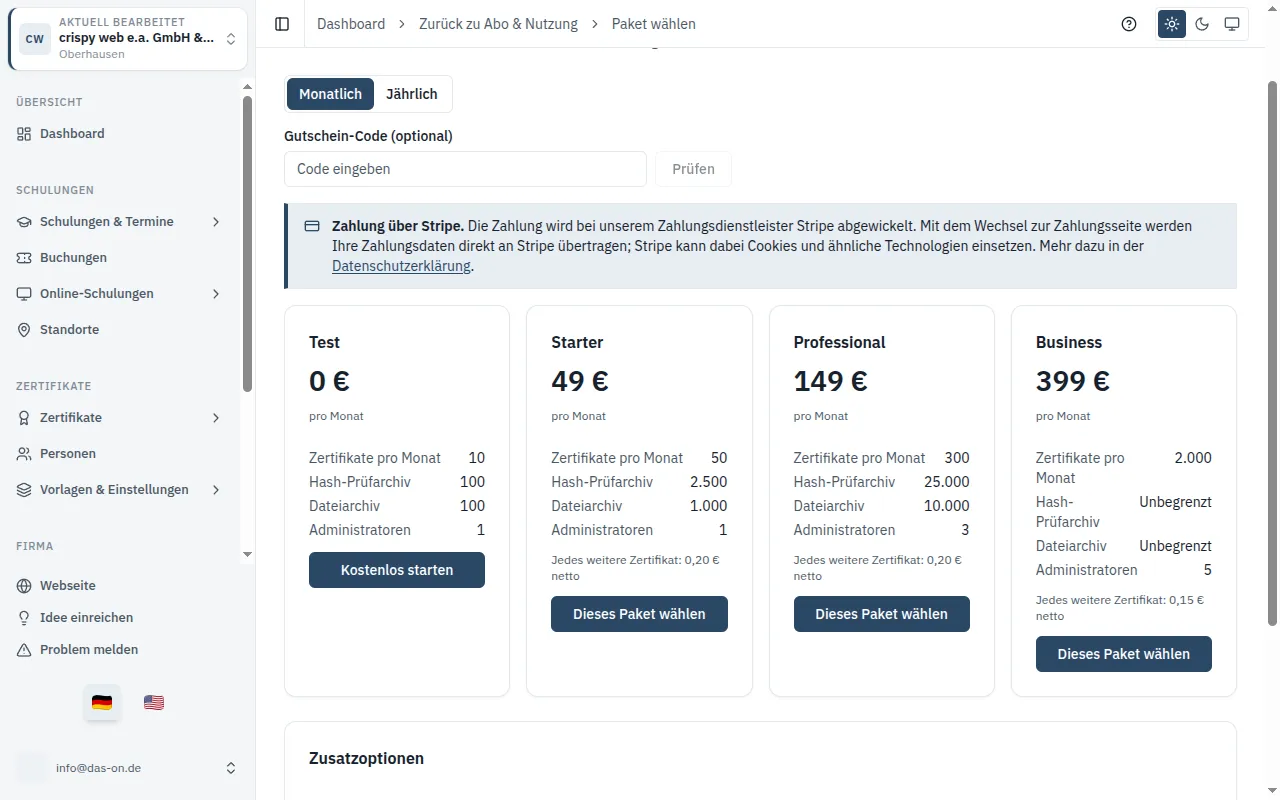
Task: Select system theme monitor icon
Action: pyautogui.click(x=1232, y=24)
